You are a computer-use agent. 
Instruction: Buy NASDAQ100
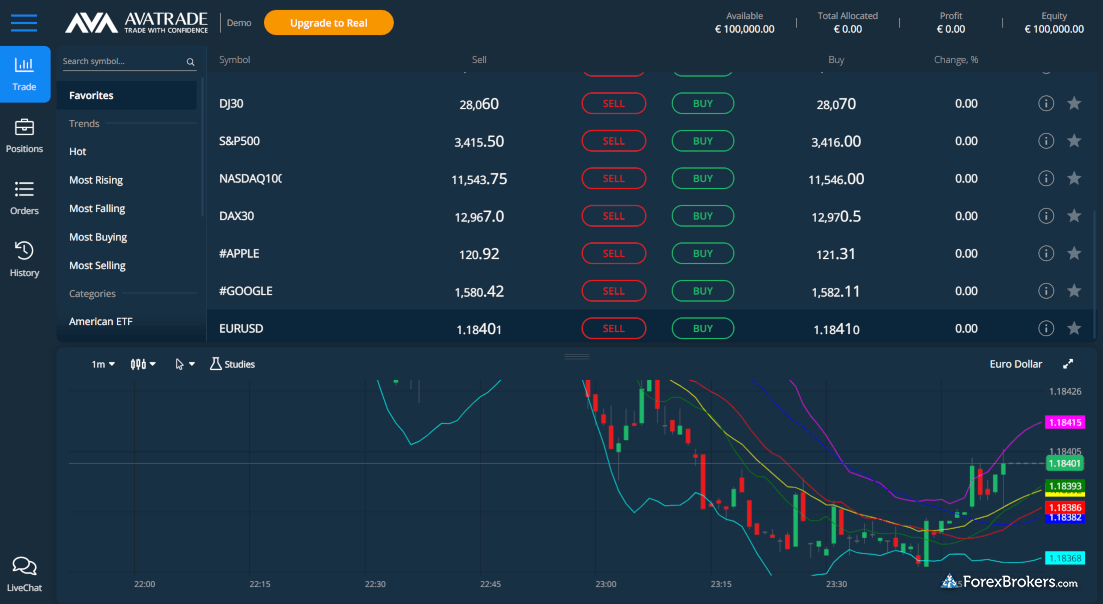coord(703,178)
